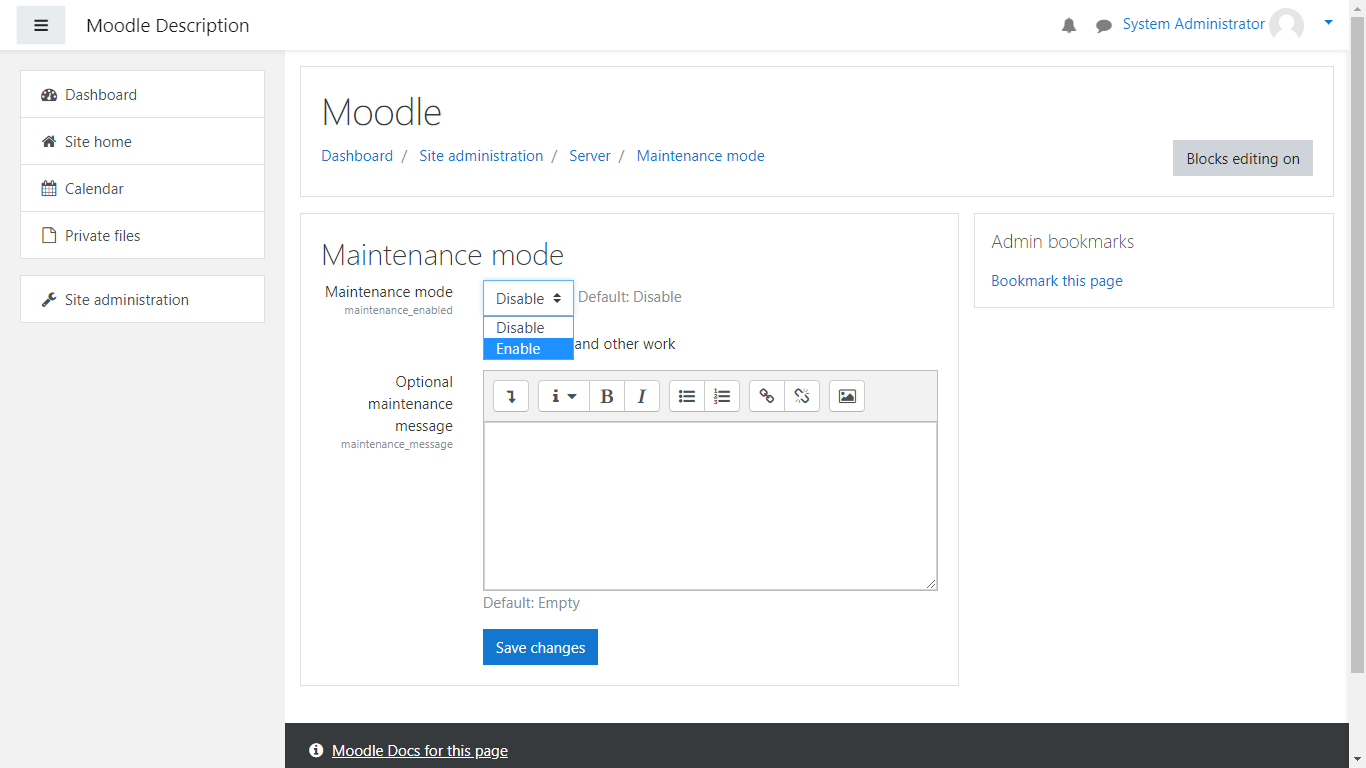Open Calendar from the side navigation

[x=94, y=188]
